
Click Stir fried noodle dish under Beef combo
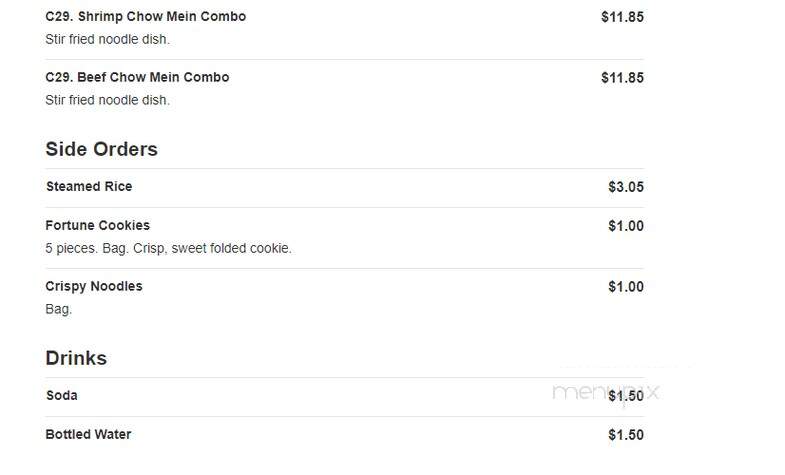pos(108,100)
